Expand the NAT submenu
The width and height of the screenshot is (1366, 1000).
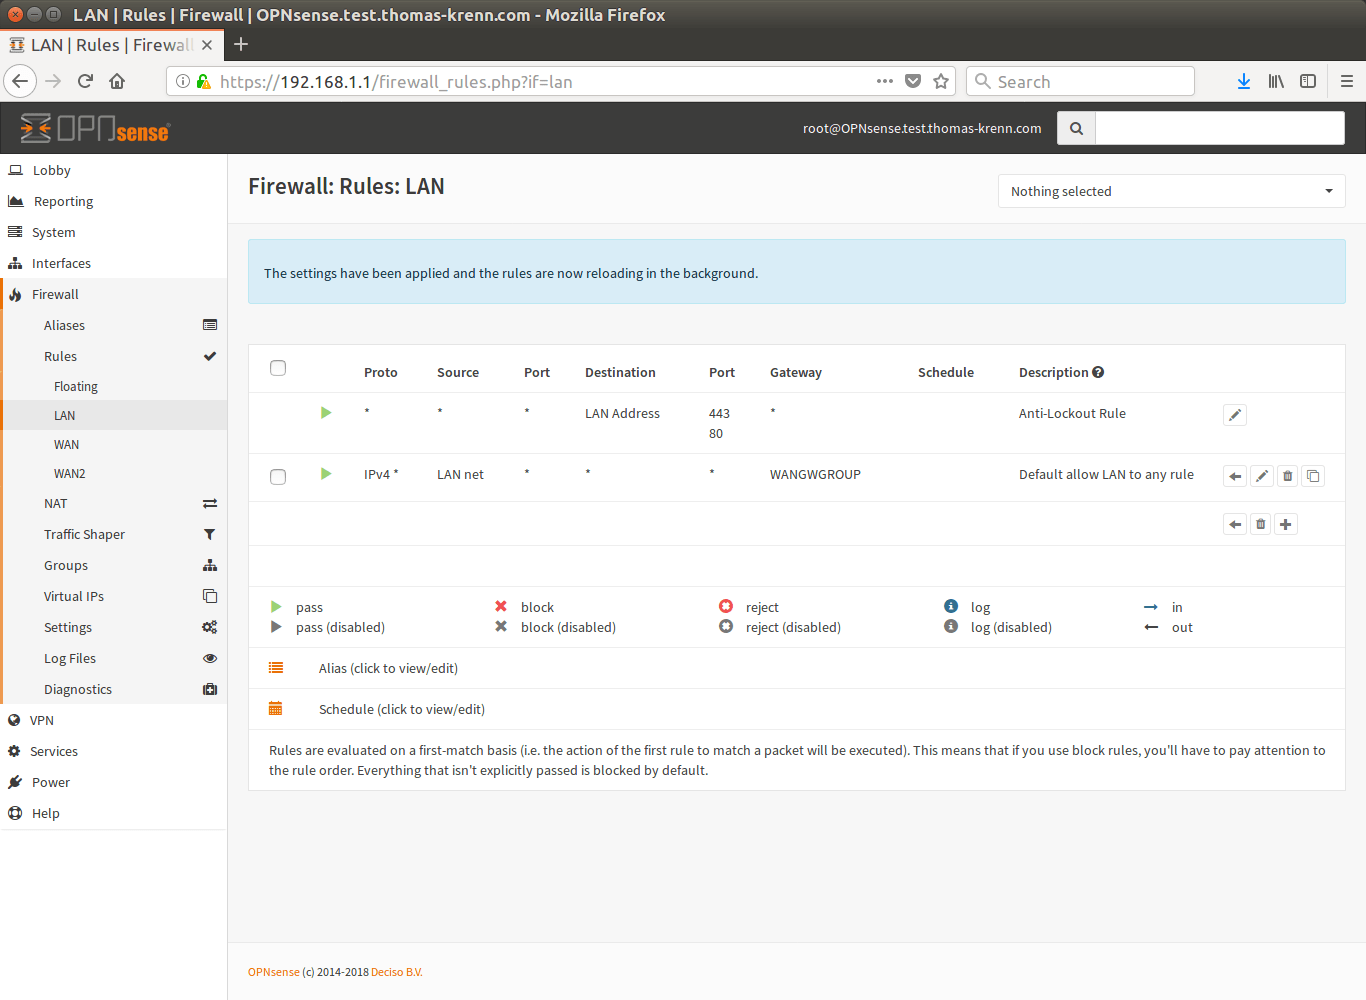click(x=56, y=503)
